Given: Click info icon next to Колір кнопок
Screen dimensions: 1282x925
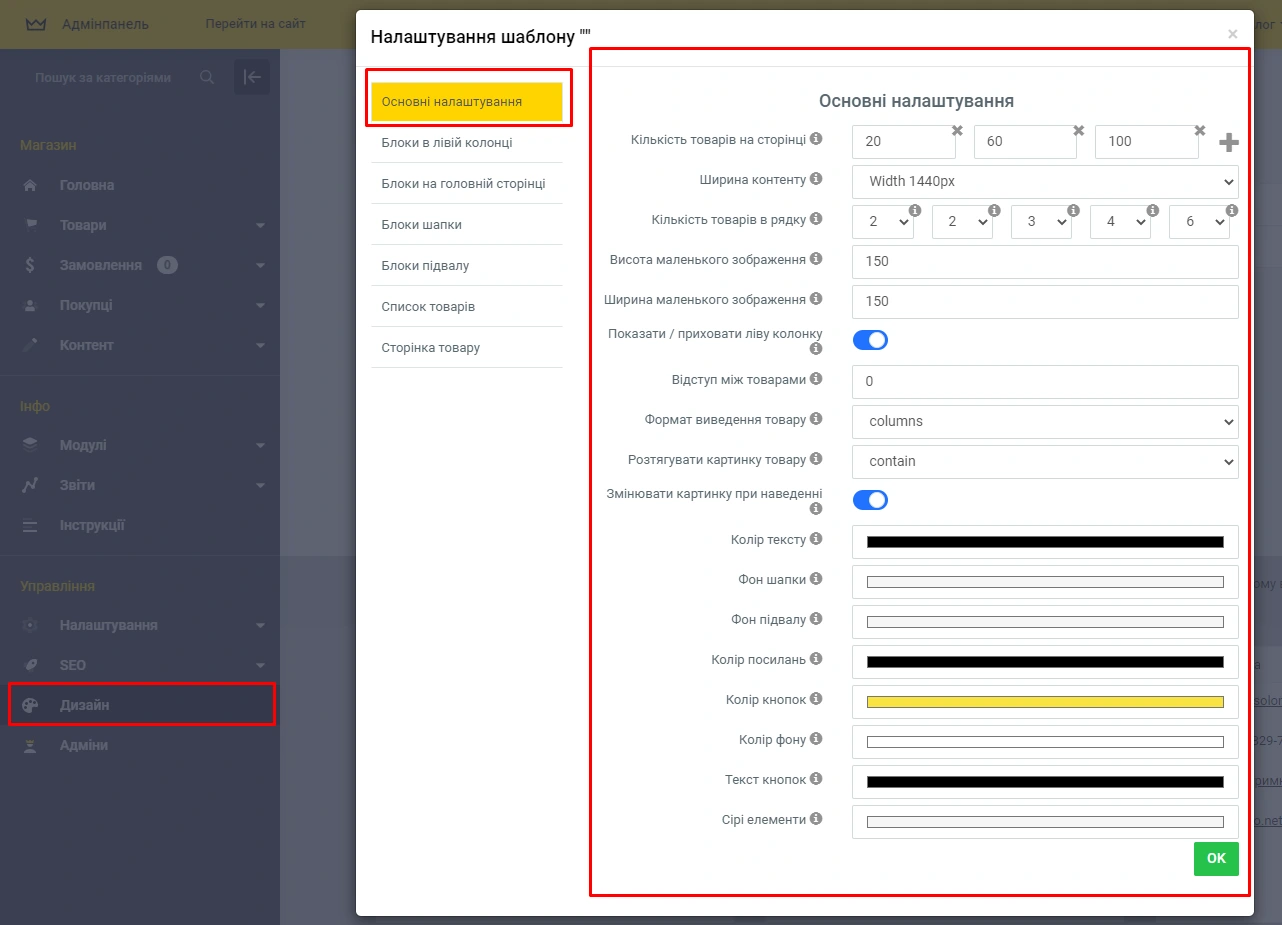Looking at the screenshot, I should coord(816,699).
